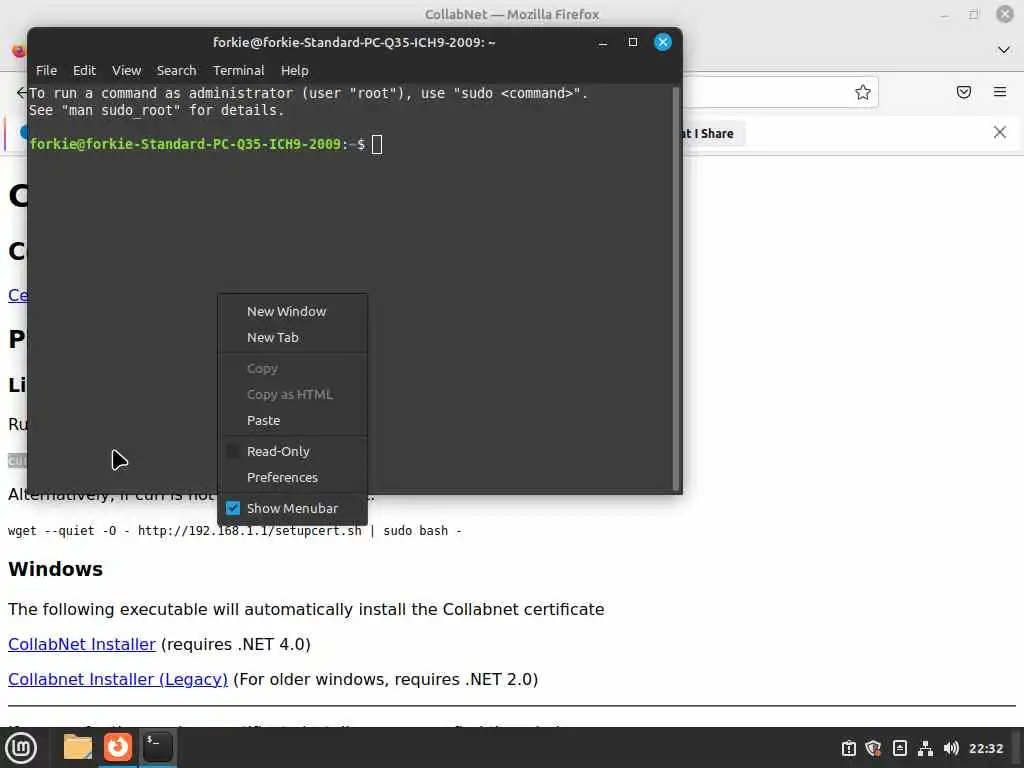The height and width of the screenshot is (768, 1024).
Task: Close the terminal with blue X button
Action: pos(662,42)
